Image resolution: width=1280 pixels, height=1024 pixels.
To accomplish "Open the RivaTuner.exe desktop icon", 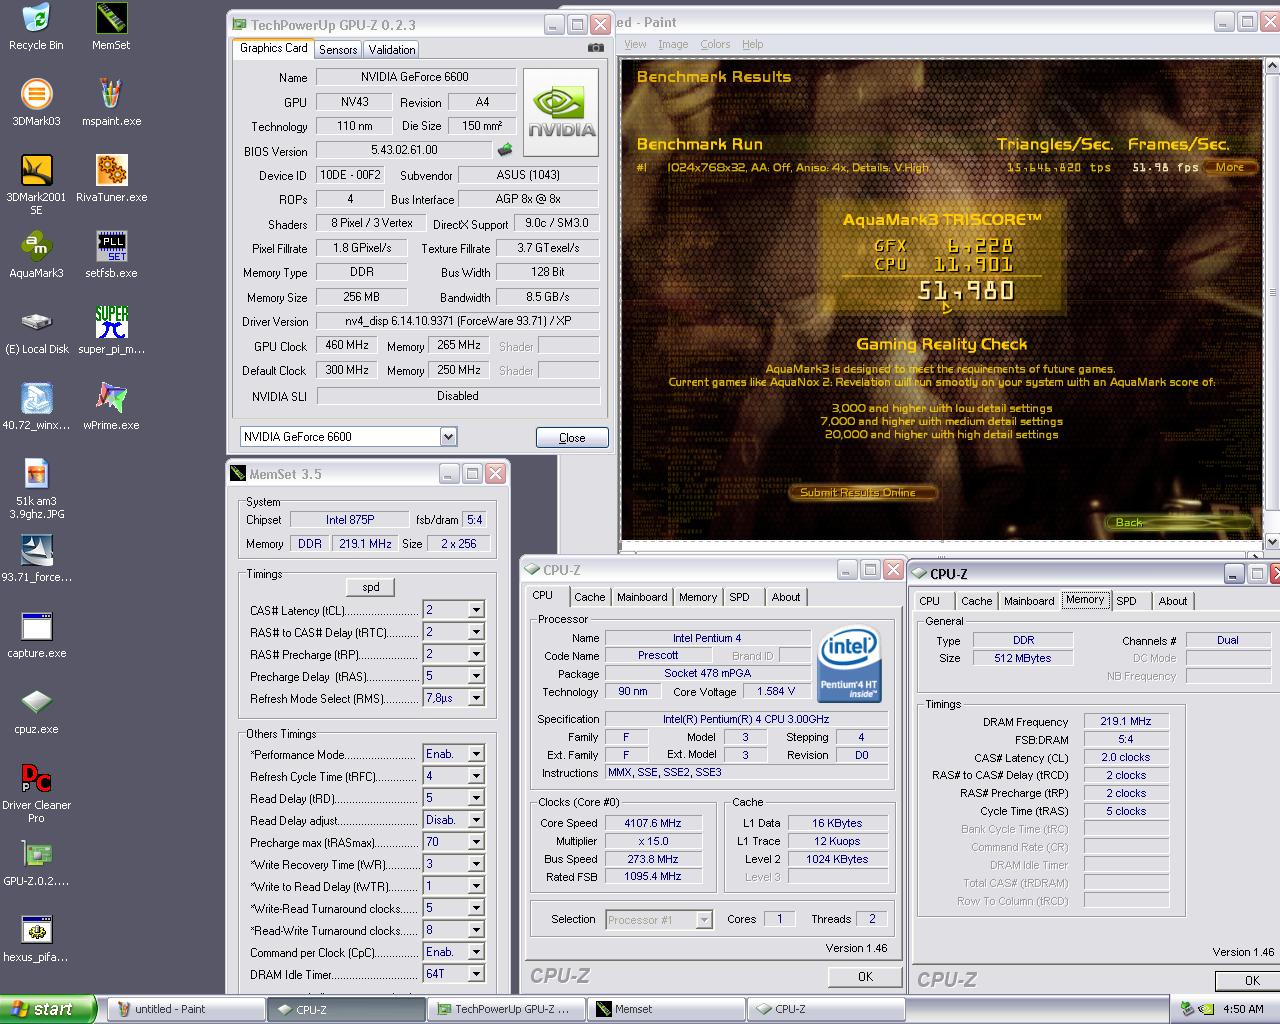I will coord(111,178).
